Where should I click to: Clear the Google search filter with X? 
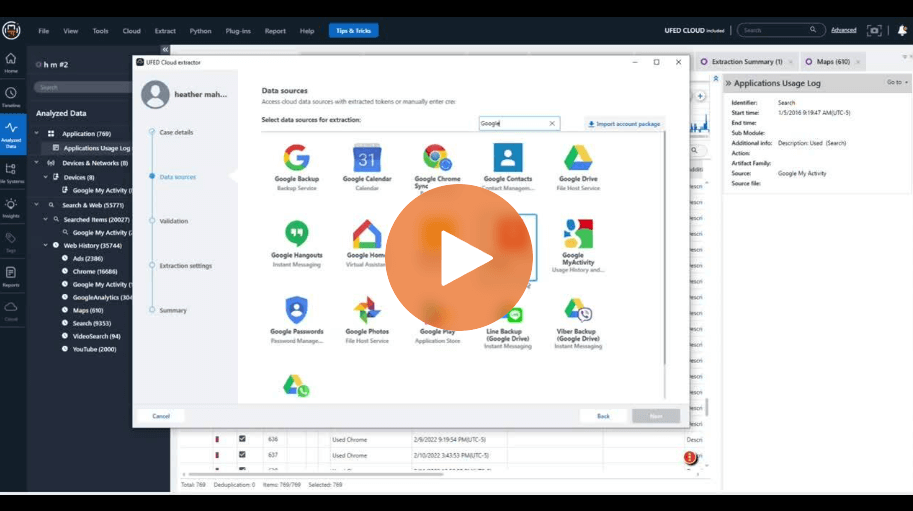click(552, 123)
